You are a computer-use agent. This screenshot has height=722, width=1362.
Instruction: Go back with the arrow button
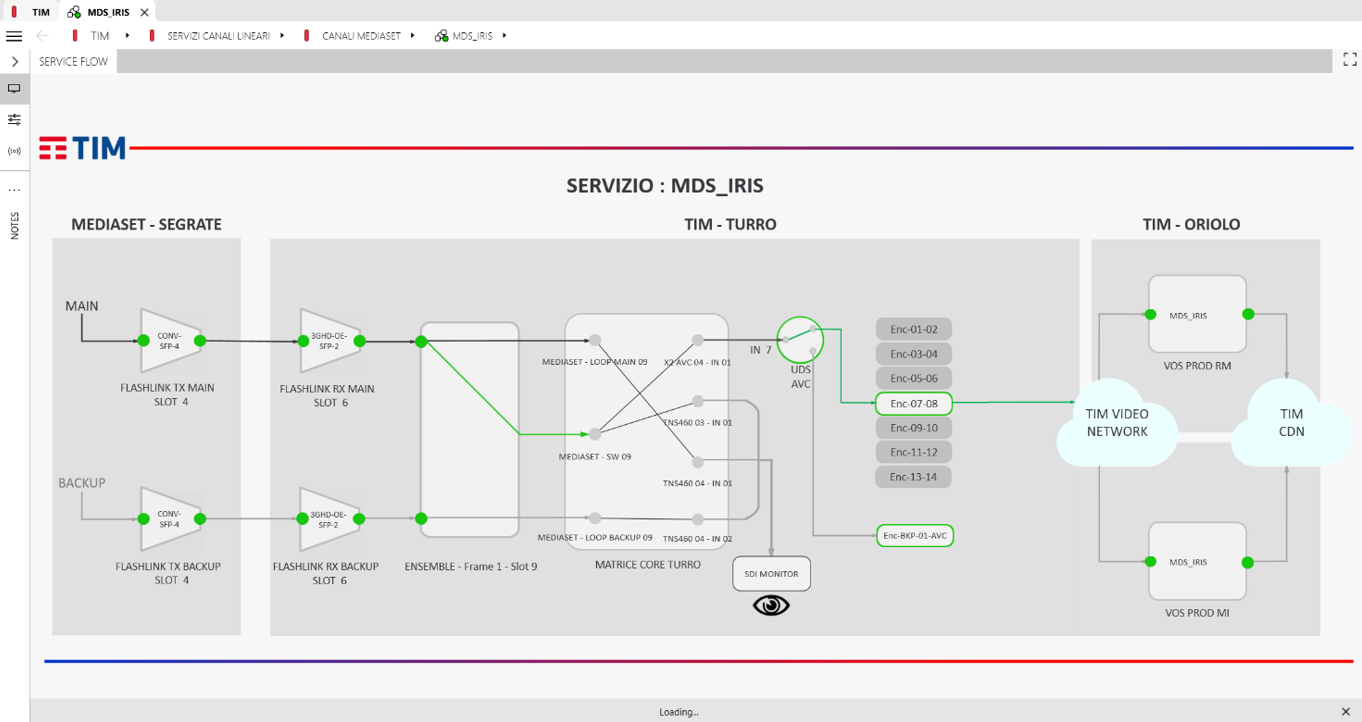(x=42, y=36)
